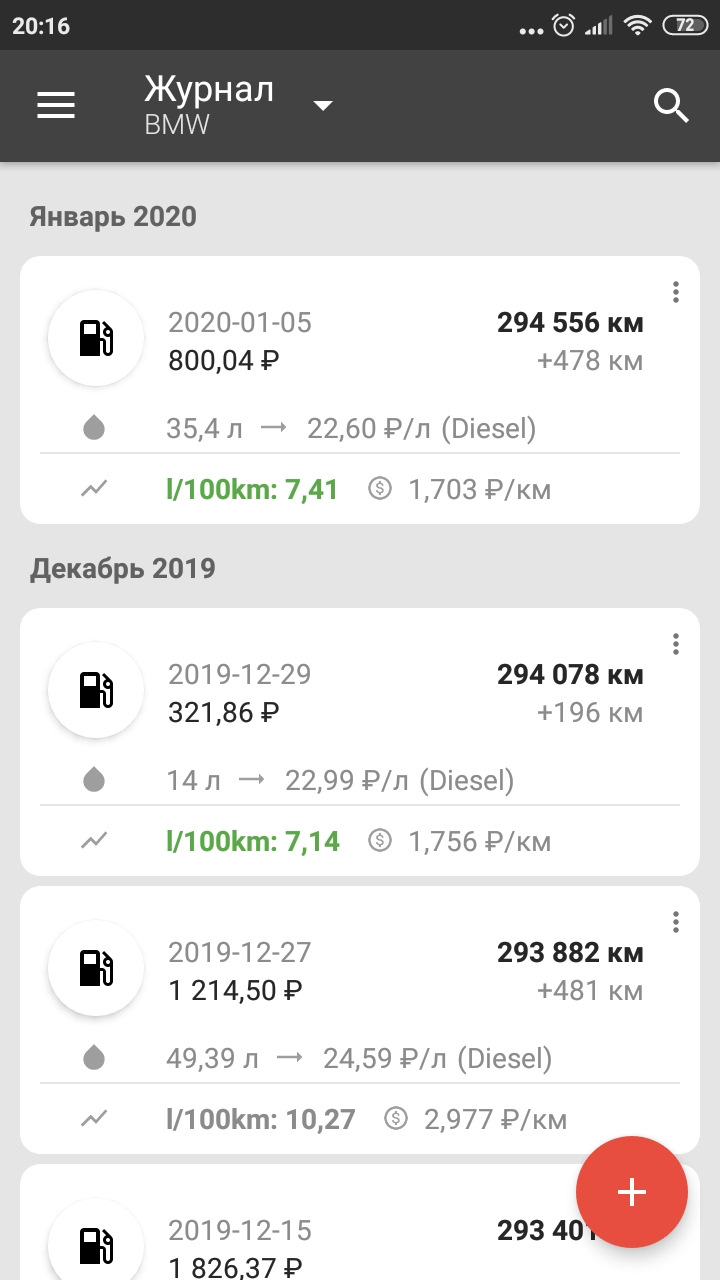Tap fuel pump icon of 2020-01-05 entry
Screen dimensions: 720x1280
[96, 338]
